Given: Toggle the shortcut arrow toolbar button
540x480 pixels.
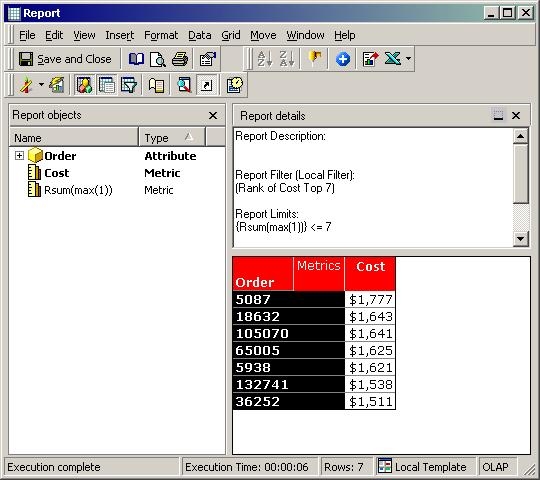Looking at the screenshot, I should click(206, 85).
